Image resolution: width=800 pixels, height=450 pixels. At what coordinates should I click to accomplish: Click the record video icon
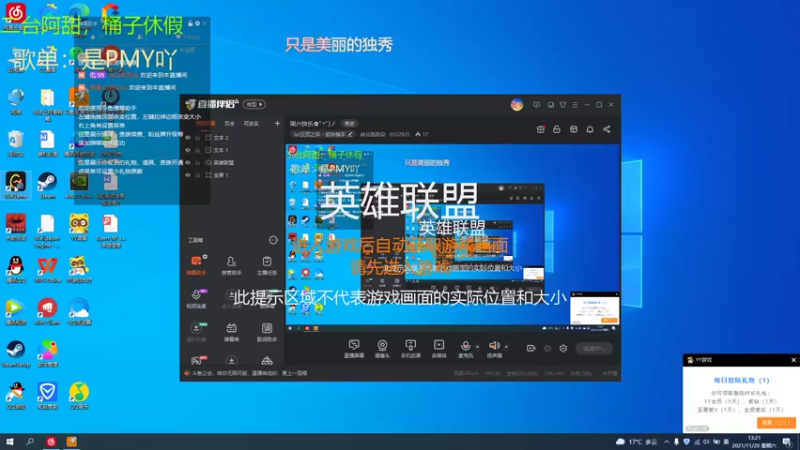[x=531, y=348]
